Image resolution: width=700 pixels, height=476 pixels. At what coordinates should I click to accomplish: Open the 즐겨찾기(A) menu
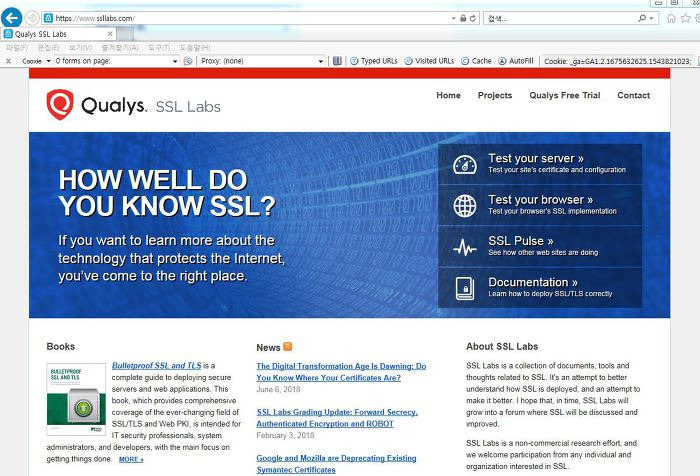point(120,47)
